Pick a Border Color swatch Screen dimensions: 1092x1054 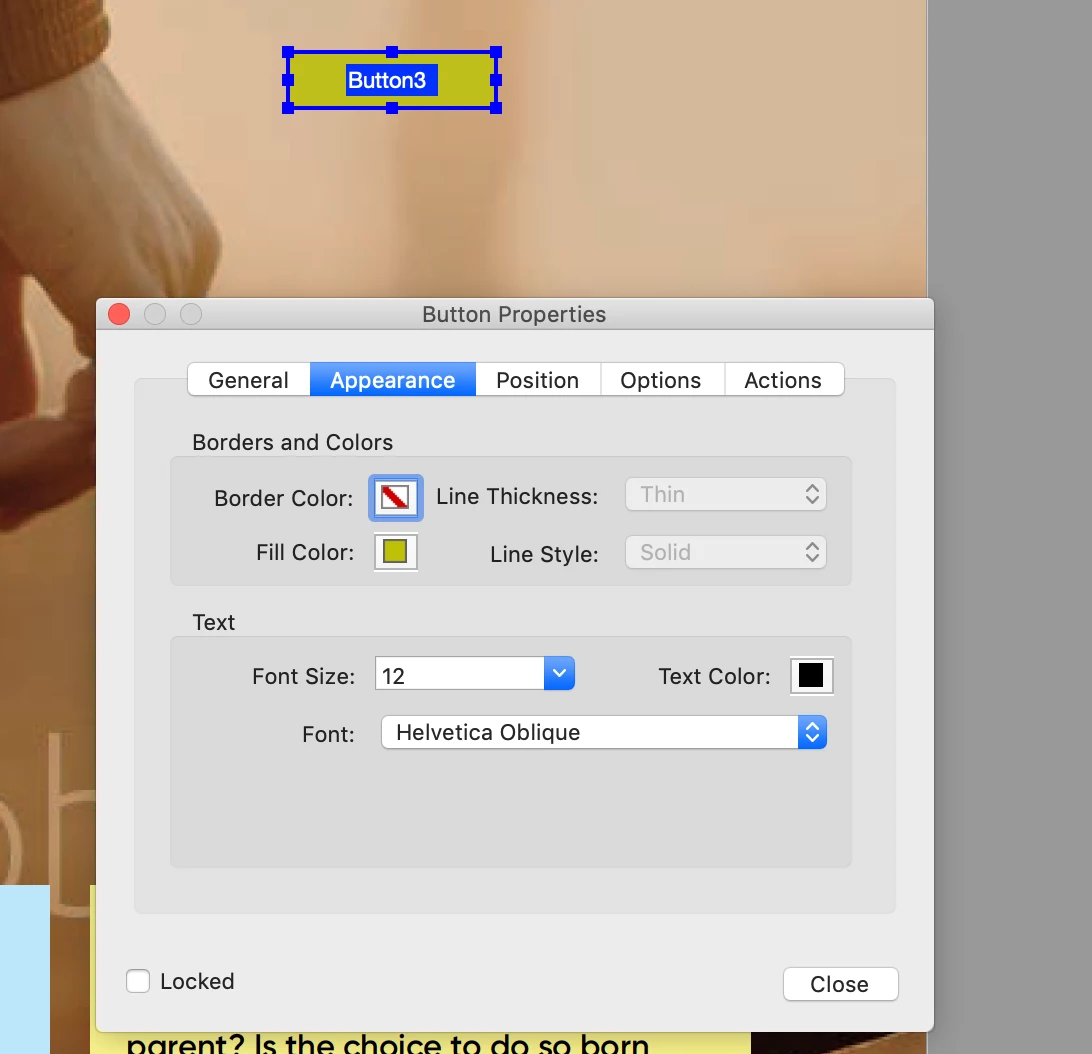(x=396, y=497)
